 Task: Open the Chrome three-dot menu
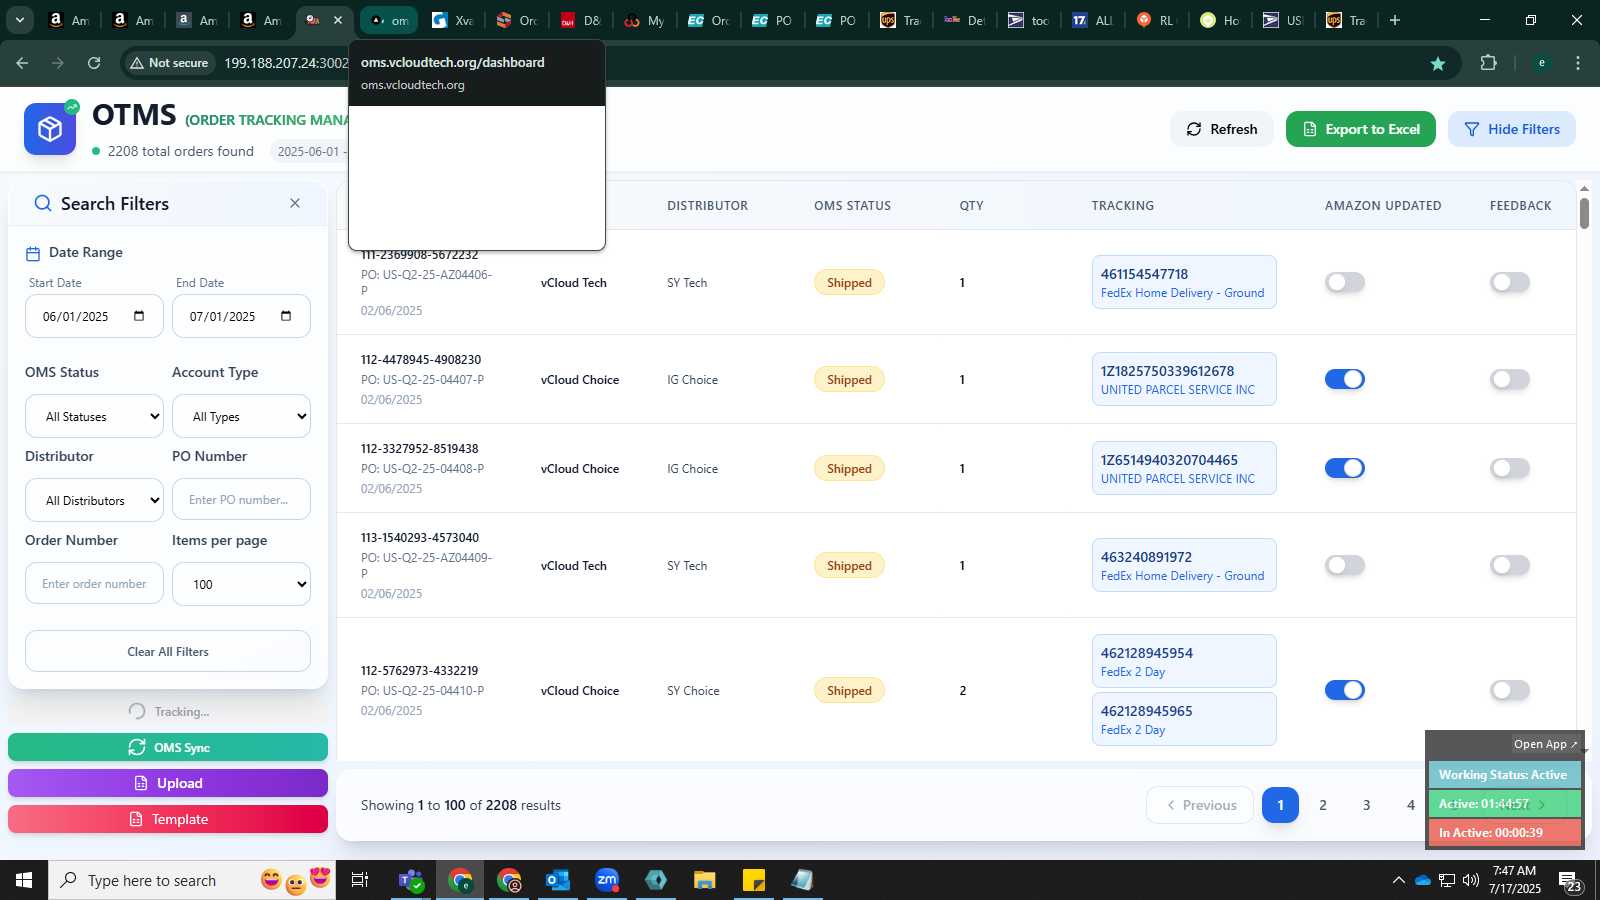tap(1578, 63)
